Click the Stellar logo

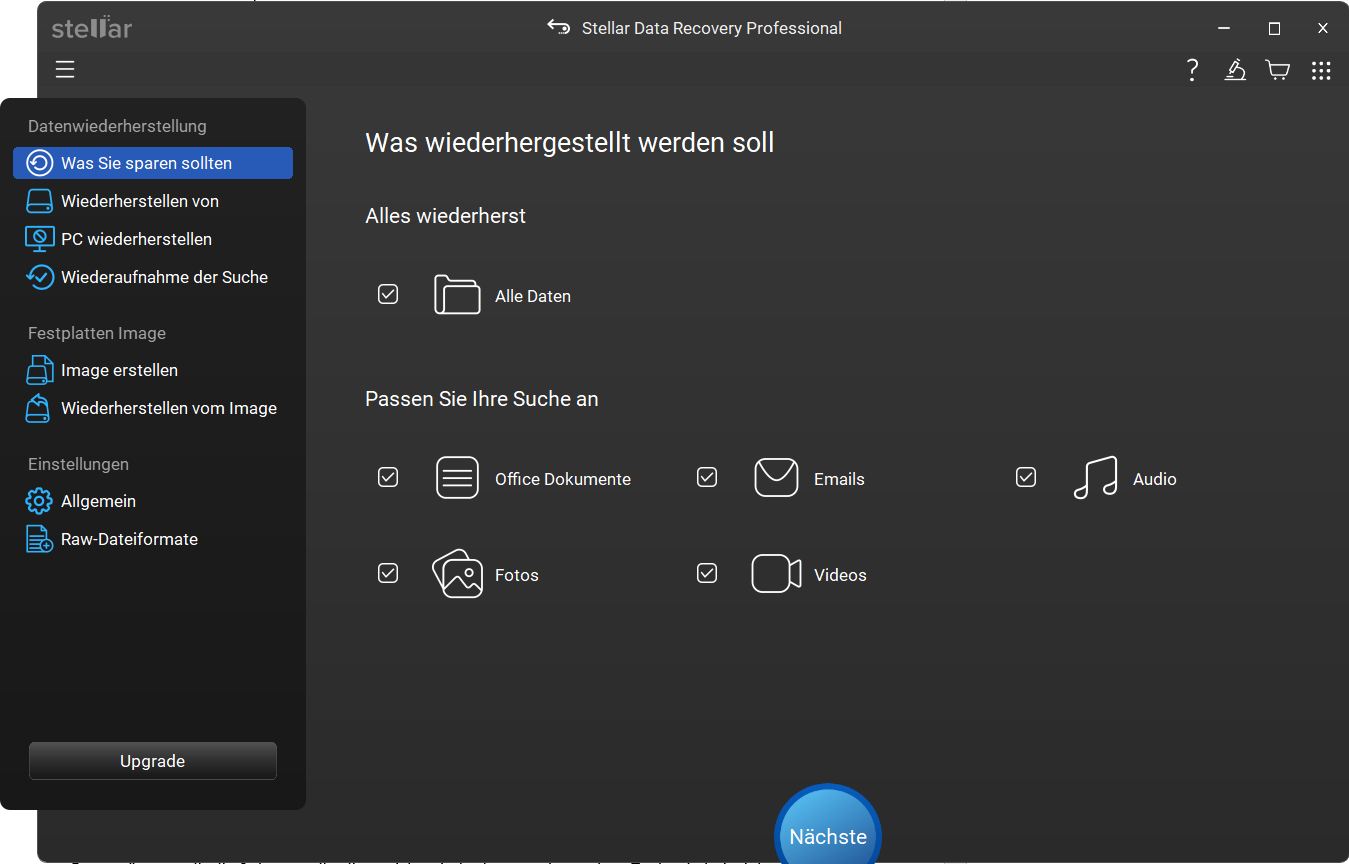92,28
